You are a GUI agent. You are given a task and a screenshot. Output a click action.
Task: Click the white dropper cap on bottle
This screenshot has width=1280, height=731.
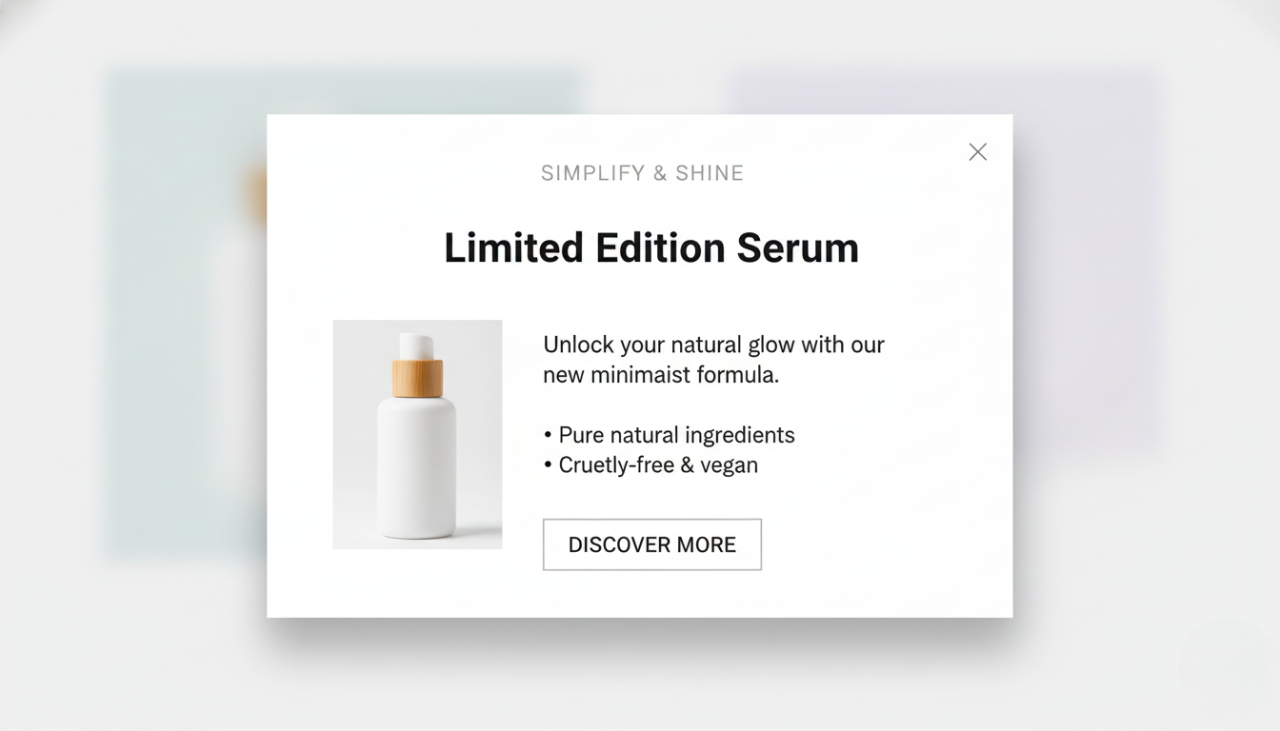tap(417, 346)
